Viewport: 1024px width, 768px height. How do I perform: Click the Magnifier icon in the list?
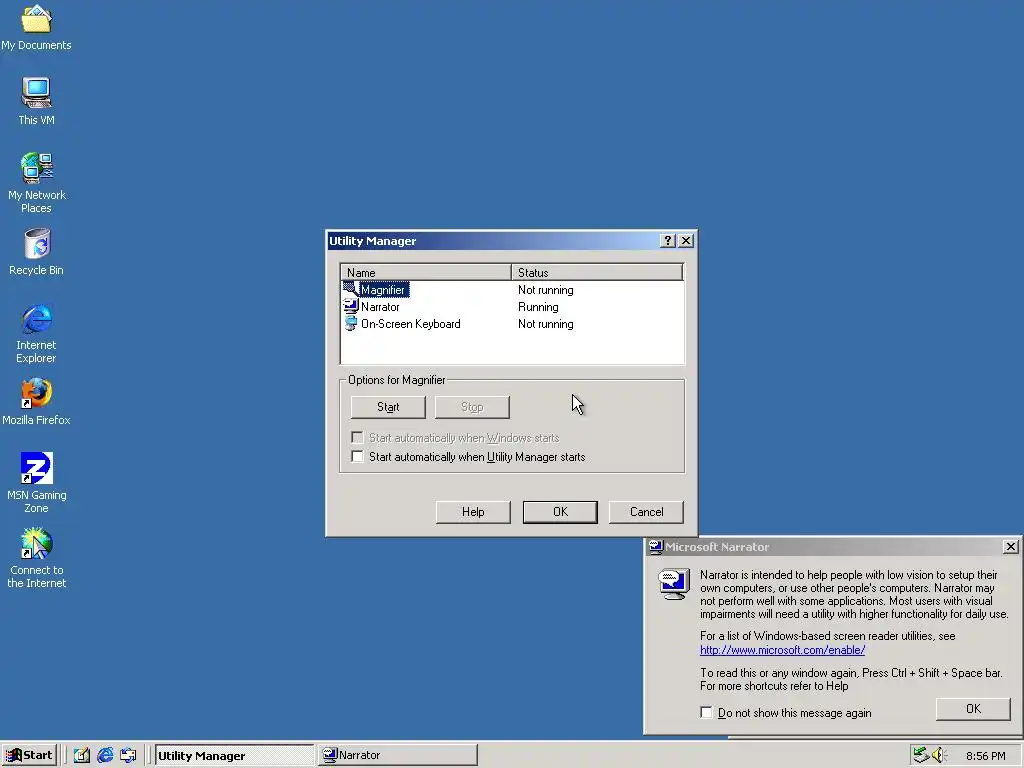(x=351, y=289)
